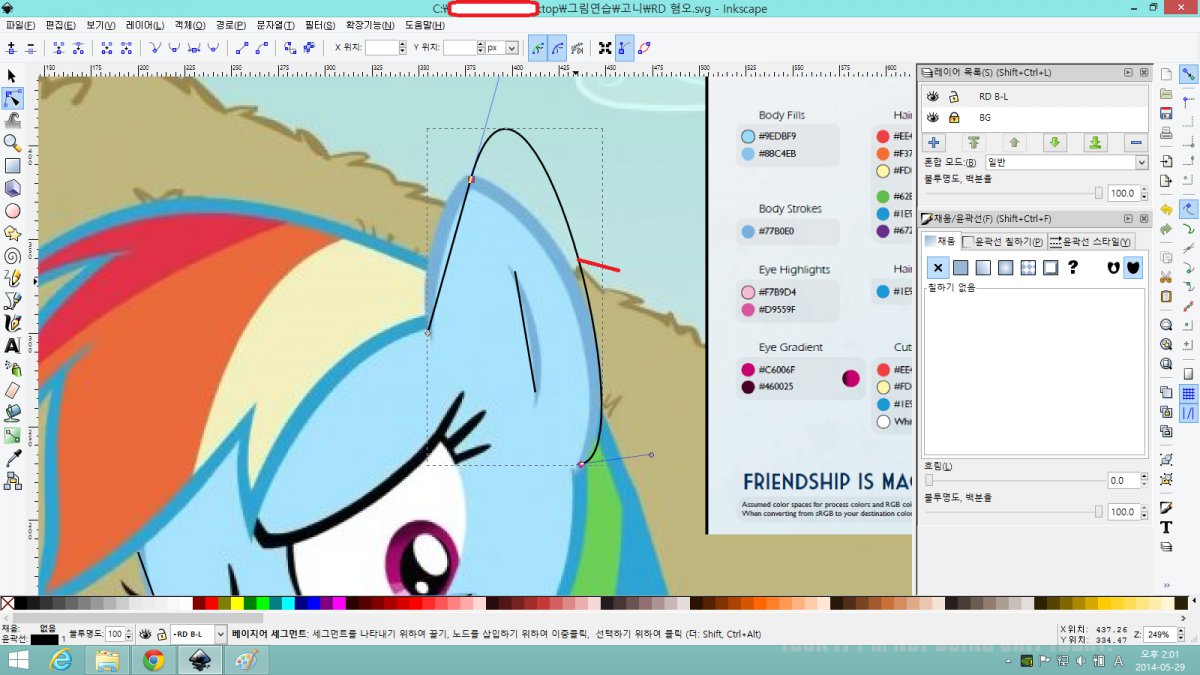
Task: Select the Star polygon tool
Action: [12, 233]
